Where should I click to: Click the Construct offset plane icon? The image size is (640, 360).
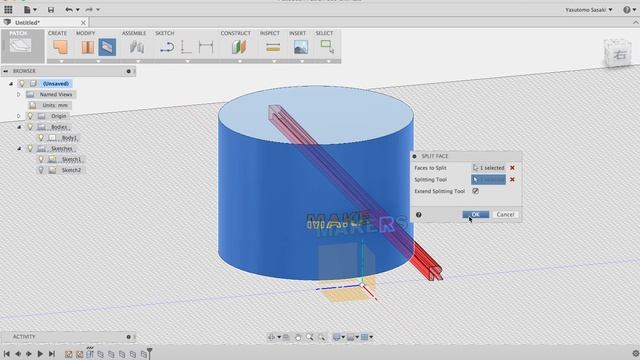click(x=239, y=47)
